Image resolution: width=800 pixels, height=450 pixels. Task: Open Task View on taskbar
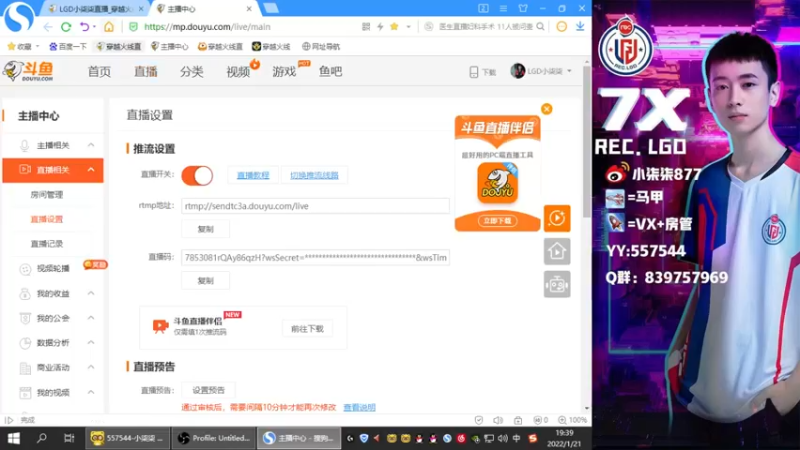(x=69, y=438)
